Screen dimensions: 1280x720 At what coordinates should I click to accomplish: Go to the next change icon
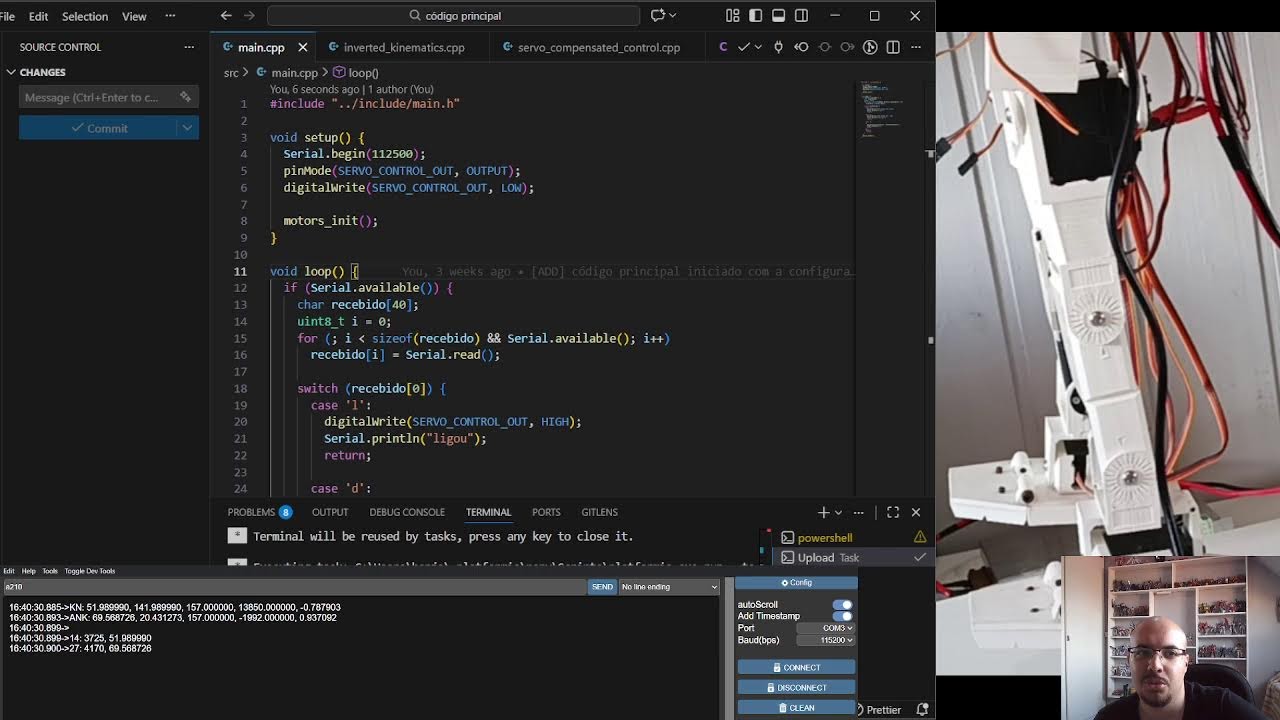click(x=847, y=47)
